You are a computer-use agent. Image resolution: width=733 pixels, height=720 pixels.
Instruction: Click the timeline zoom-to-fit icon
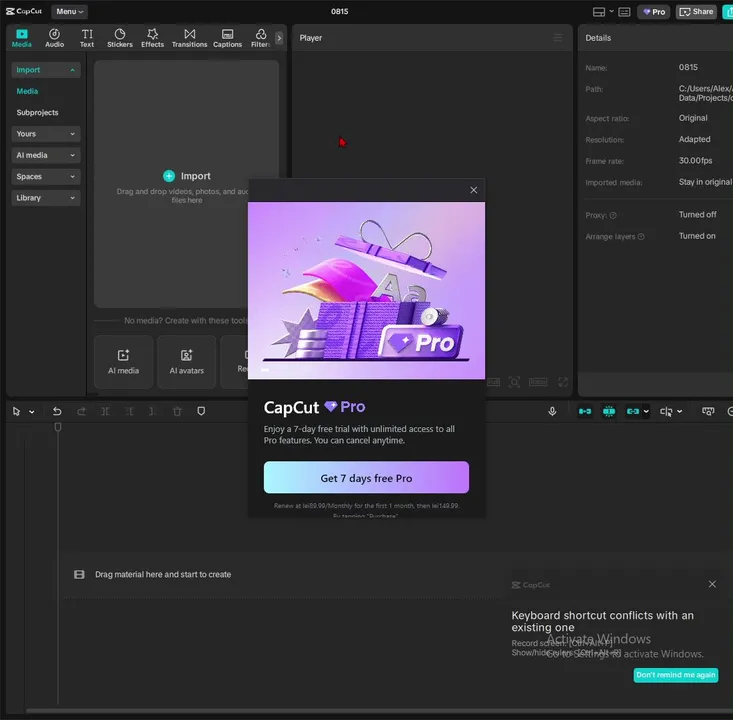tap(708, 411)
